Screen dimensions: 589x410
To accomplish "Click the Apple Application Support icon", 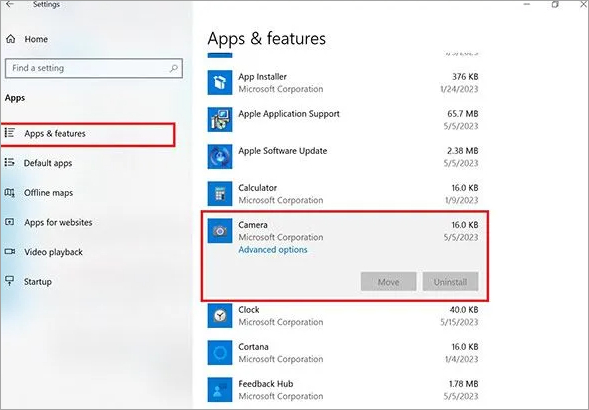I will [220, 120].
